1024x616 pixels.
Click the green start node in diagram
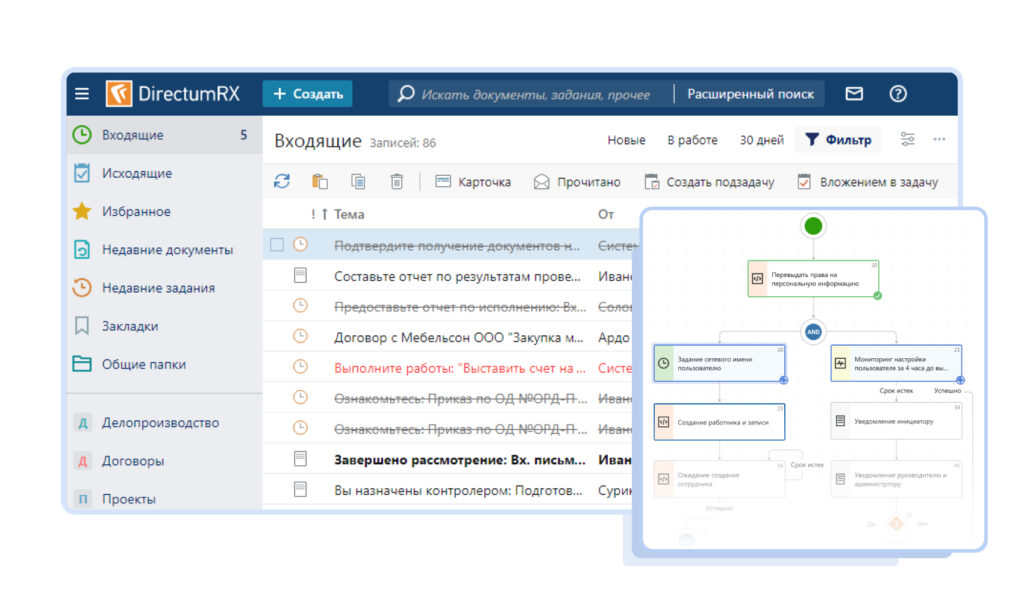(x=813, y=226)
